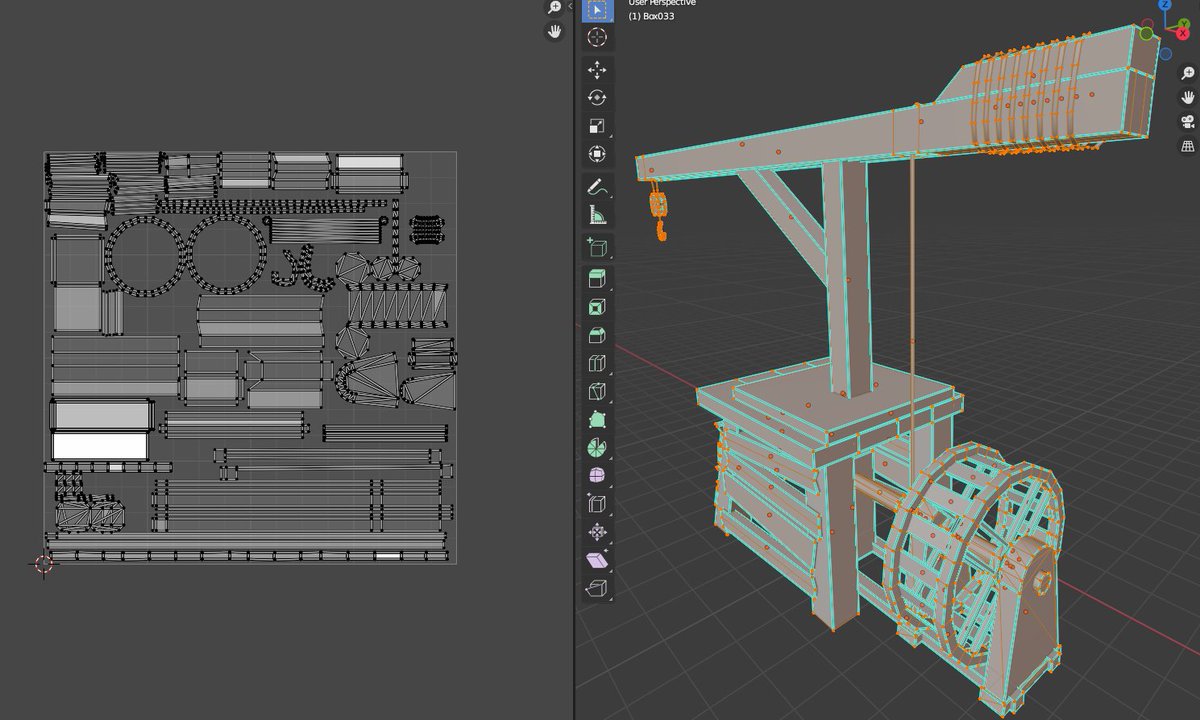Select the Extrude Region tool
This screenshot has height=720, width=1200.
[x=597, y=279]
